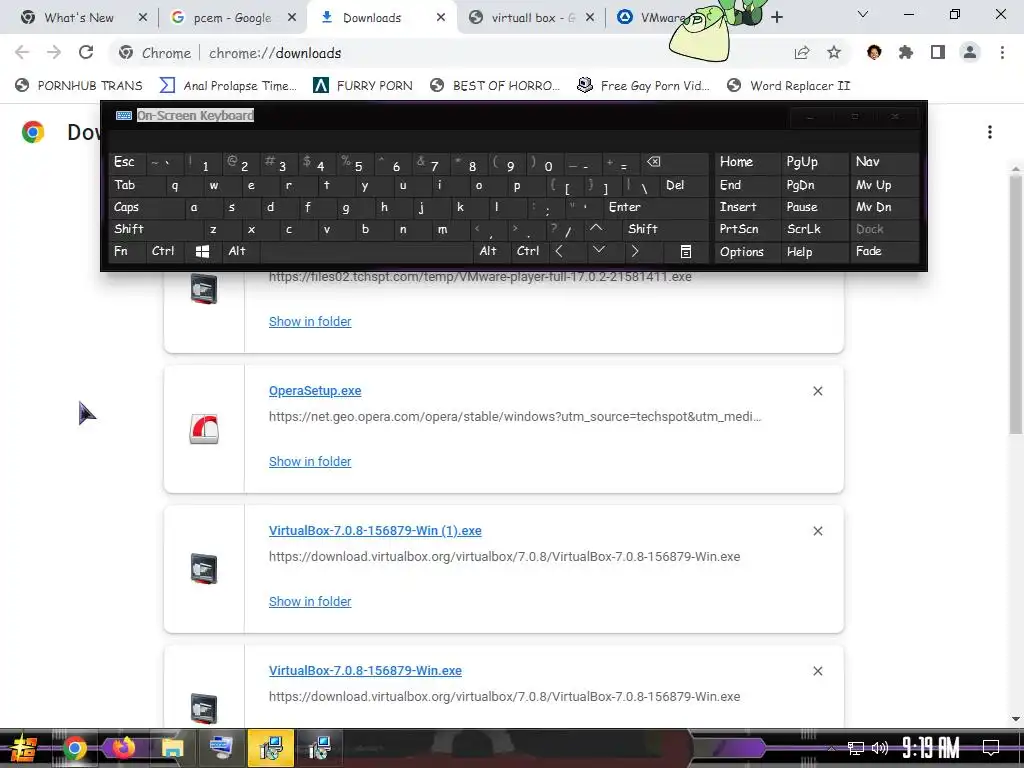Click the VMware player file icon
Image resolution: width=1024 pixels, height=768 pixels.
[x=204, y=289]
